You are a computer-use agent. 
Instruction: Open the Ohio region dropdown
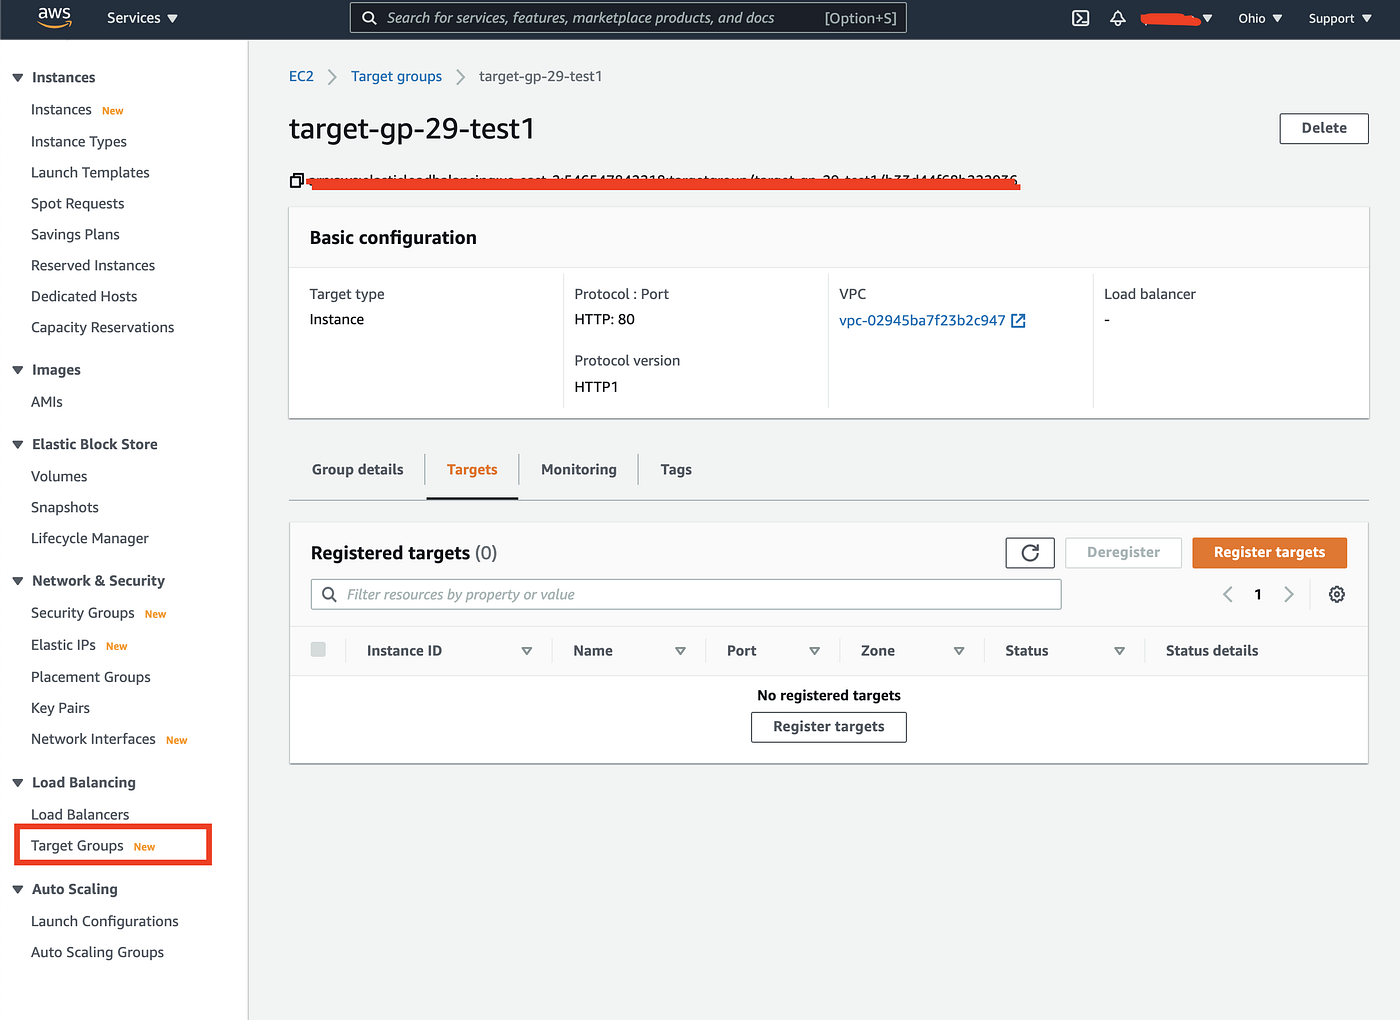coord(1260,18)
